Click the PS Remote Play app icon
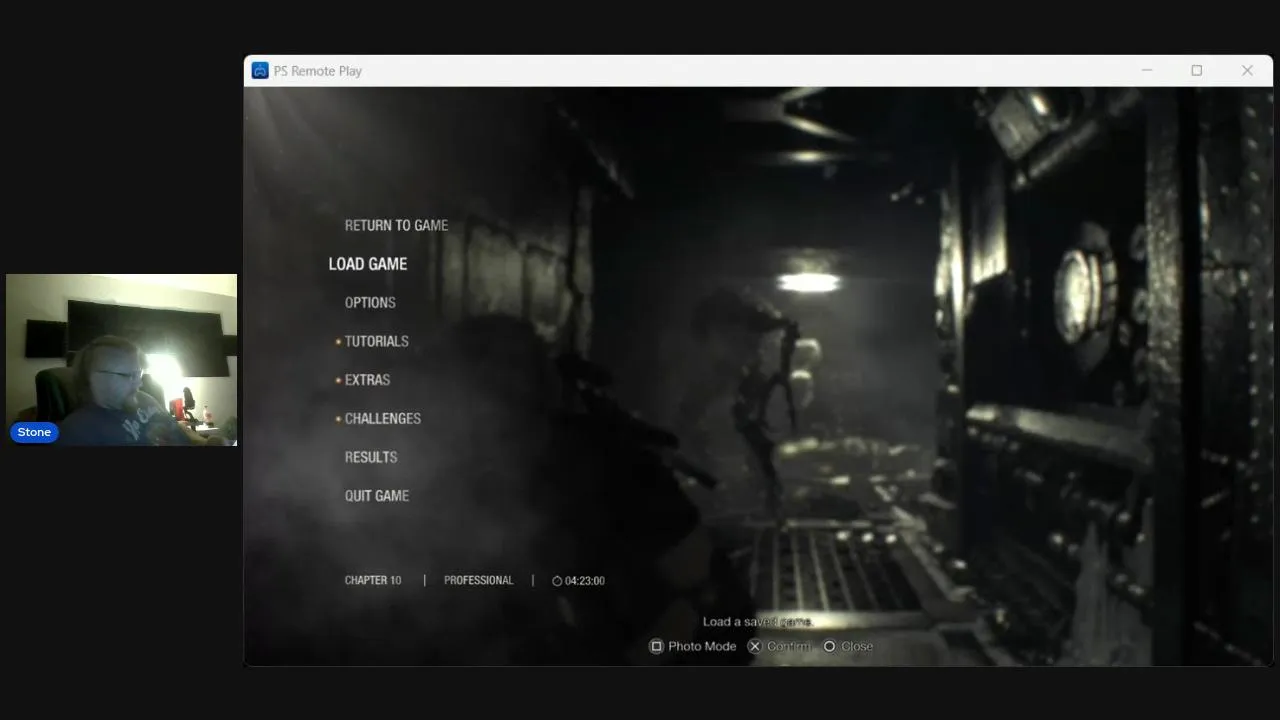This screenshot has height=720, width=1280. tap(260, 71)
